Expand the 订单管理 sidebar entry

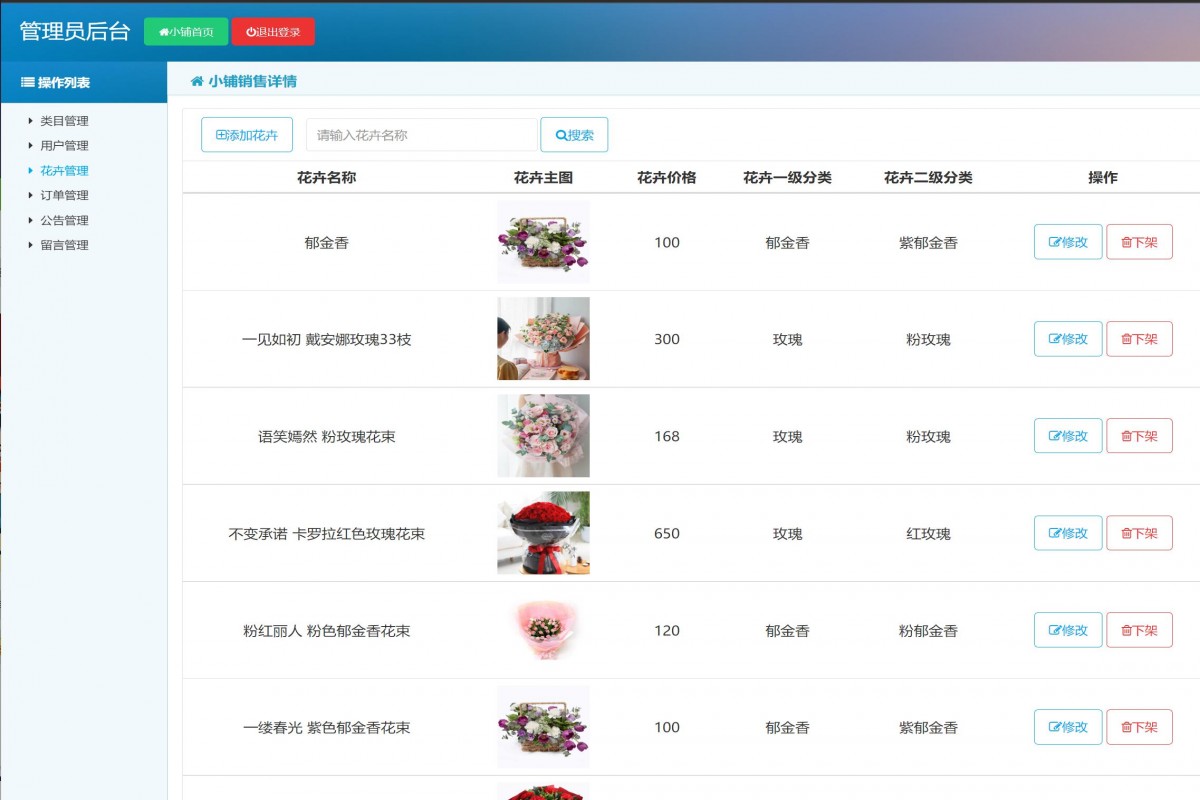[62, 195]
